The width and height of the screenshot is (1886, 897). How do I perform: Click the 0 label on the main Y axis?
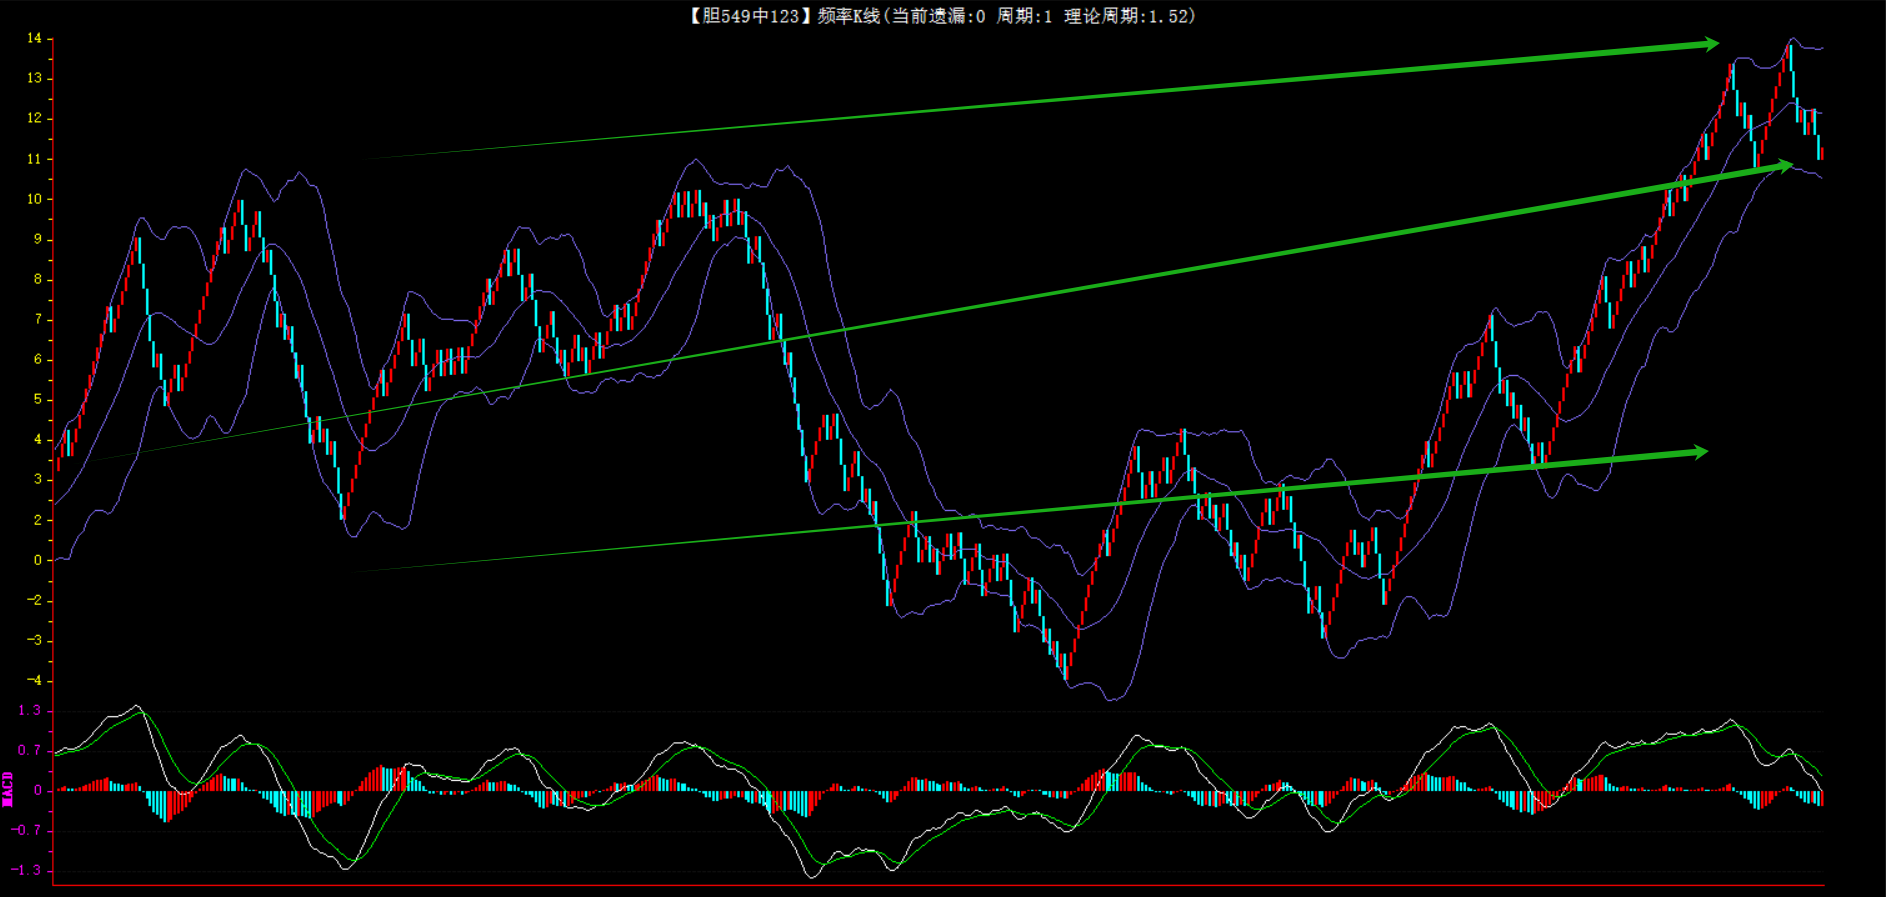(x=38, y=560)
